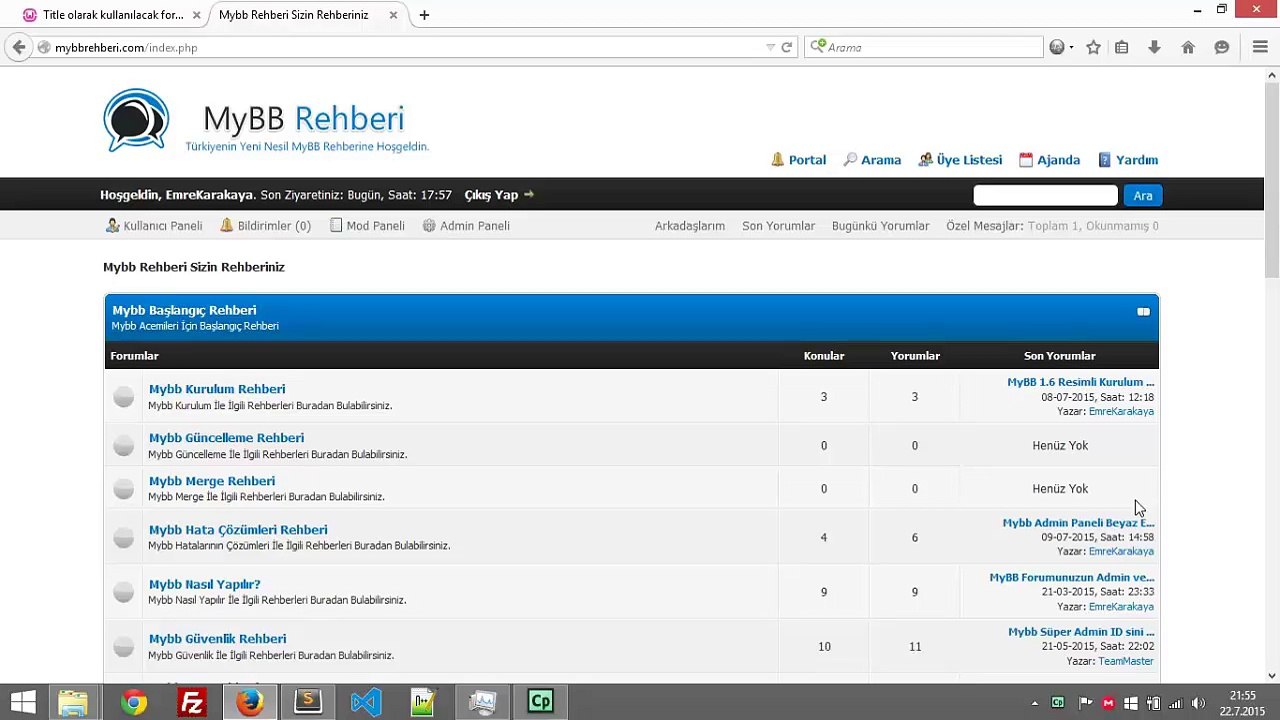The image size is (1280, 720).
Task: Open Arkadaşlarım friends link
Action: click(x=690, y=226)
